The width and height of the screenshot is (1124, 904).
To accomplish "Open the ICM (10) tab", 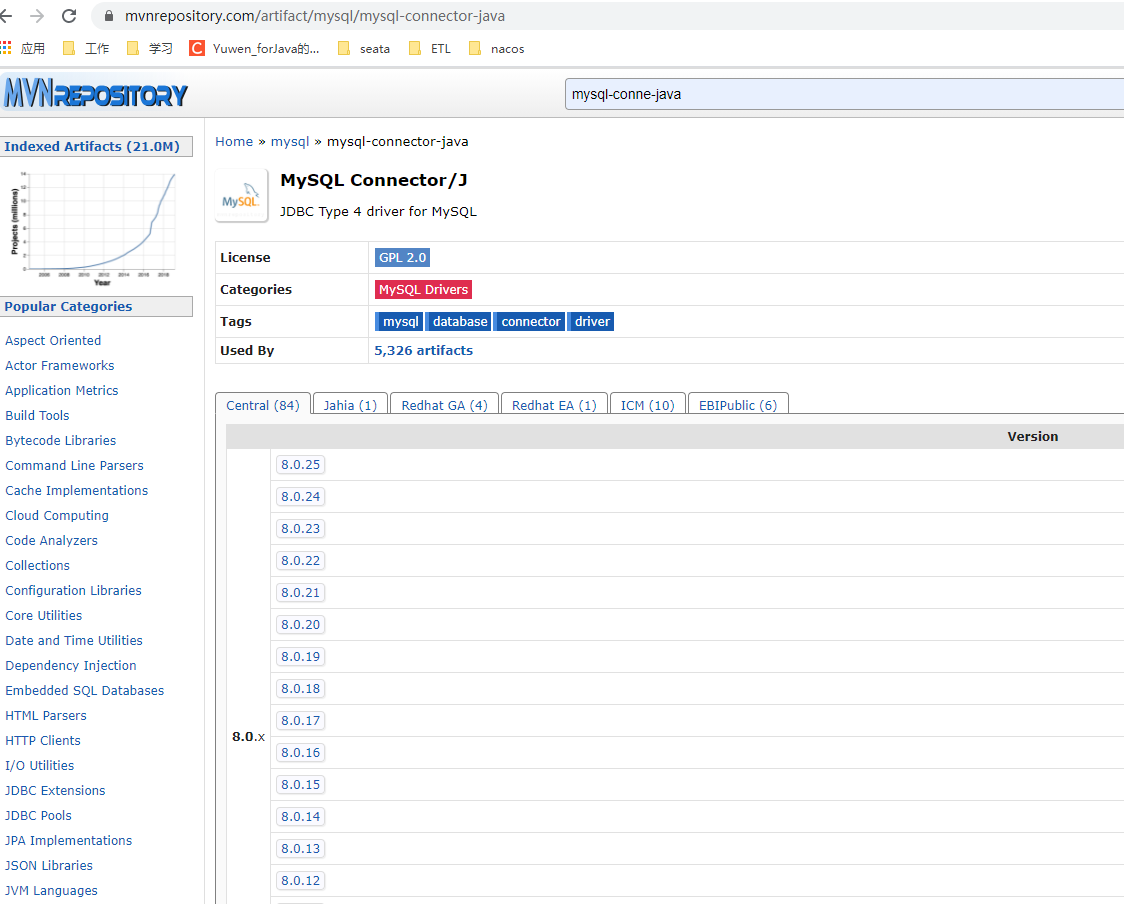I will tap(646, 404).
